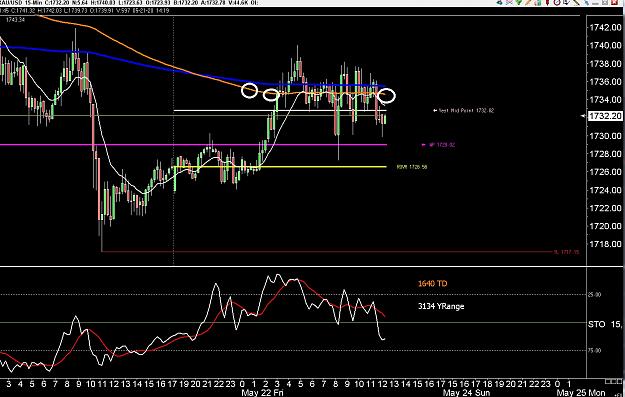Click the 1736.00 price axis label
Screen dimensions: 625x397
(x=605, y=82)
